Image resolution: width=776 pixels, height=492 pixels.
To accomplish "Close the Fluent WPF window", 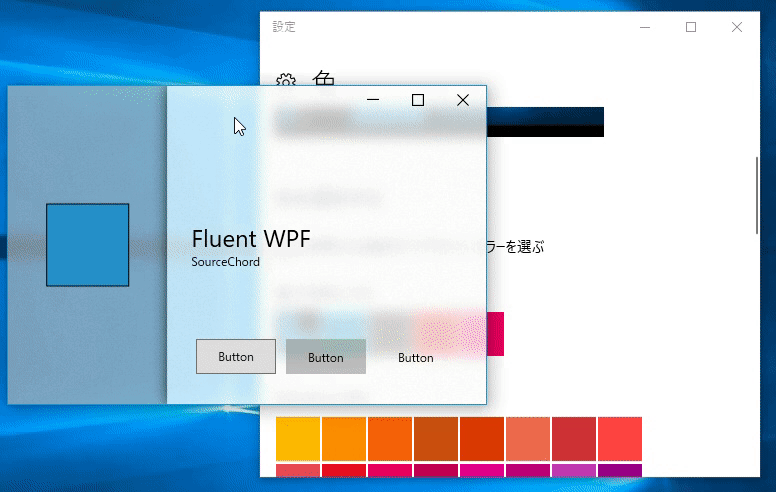I will (x=463, y=100).
